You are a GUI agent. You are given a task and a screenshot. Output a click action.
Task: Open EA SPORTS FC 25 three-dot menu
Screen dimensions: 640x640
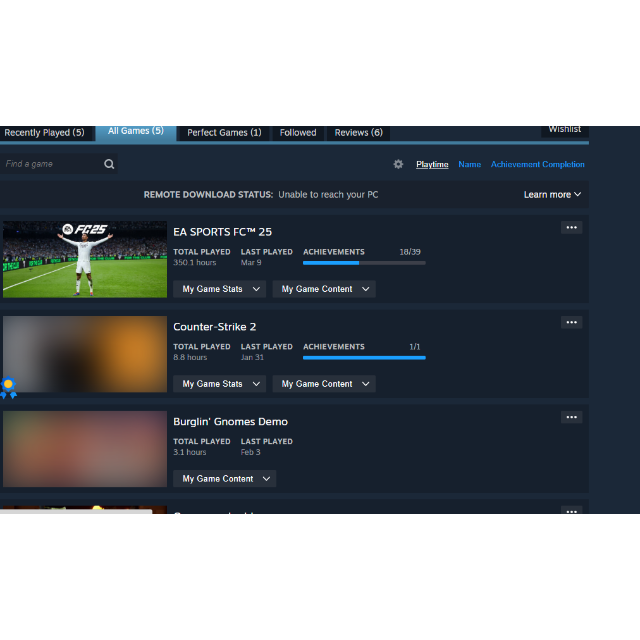[571, 227]
